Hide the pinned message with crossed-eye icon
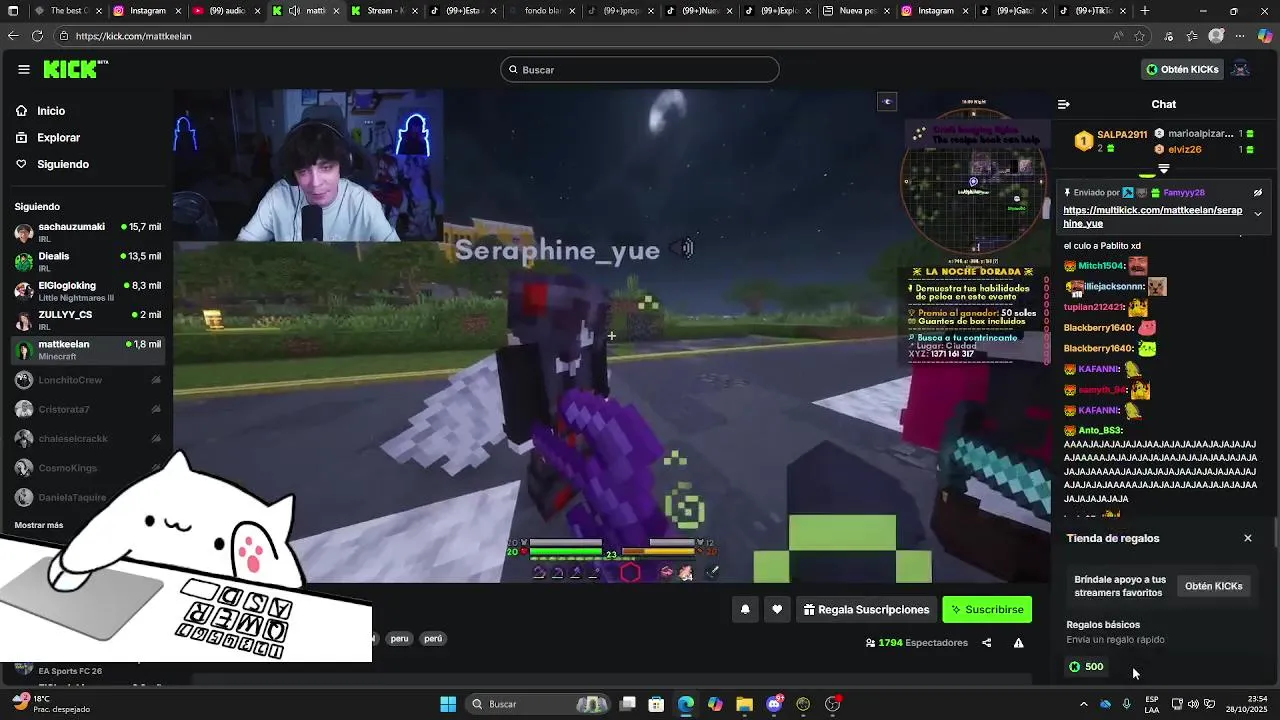Image resolution: width=1280 pixels, height=720 pixels. coord(1258,193)
